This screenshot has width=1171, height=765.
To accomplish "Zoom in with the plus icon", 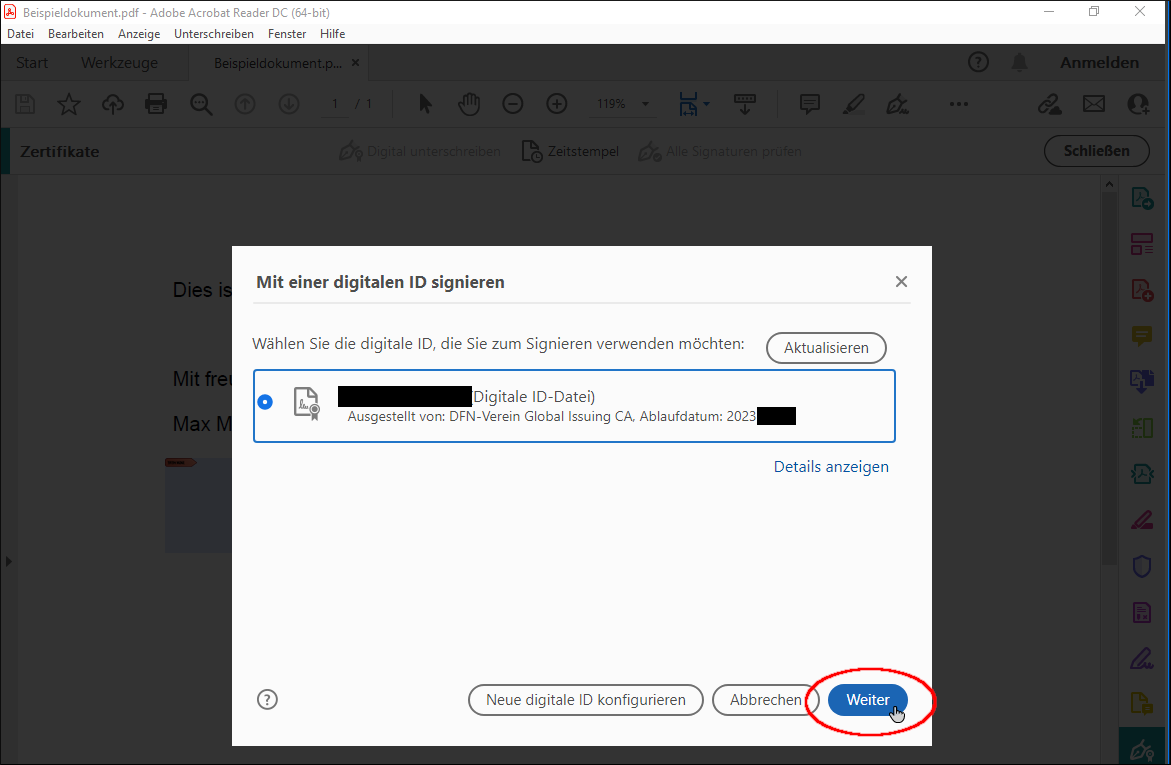I will pos(557,104).
